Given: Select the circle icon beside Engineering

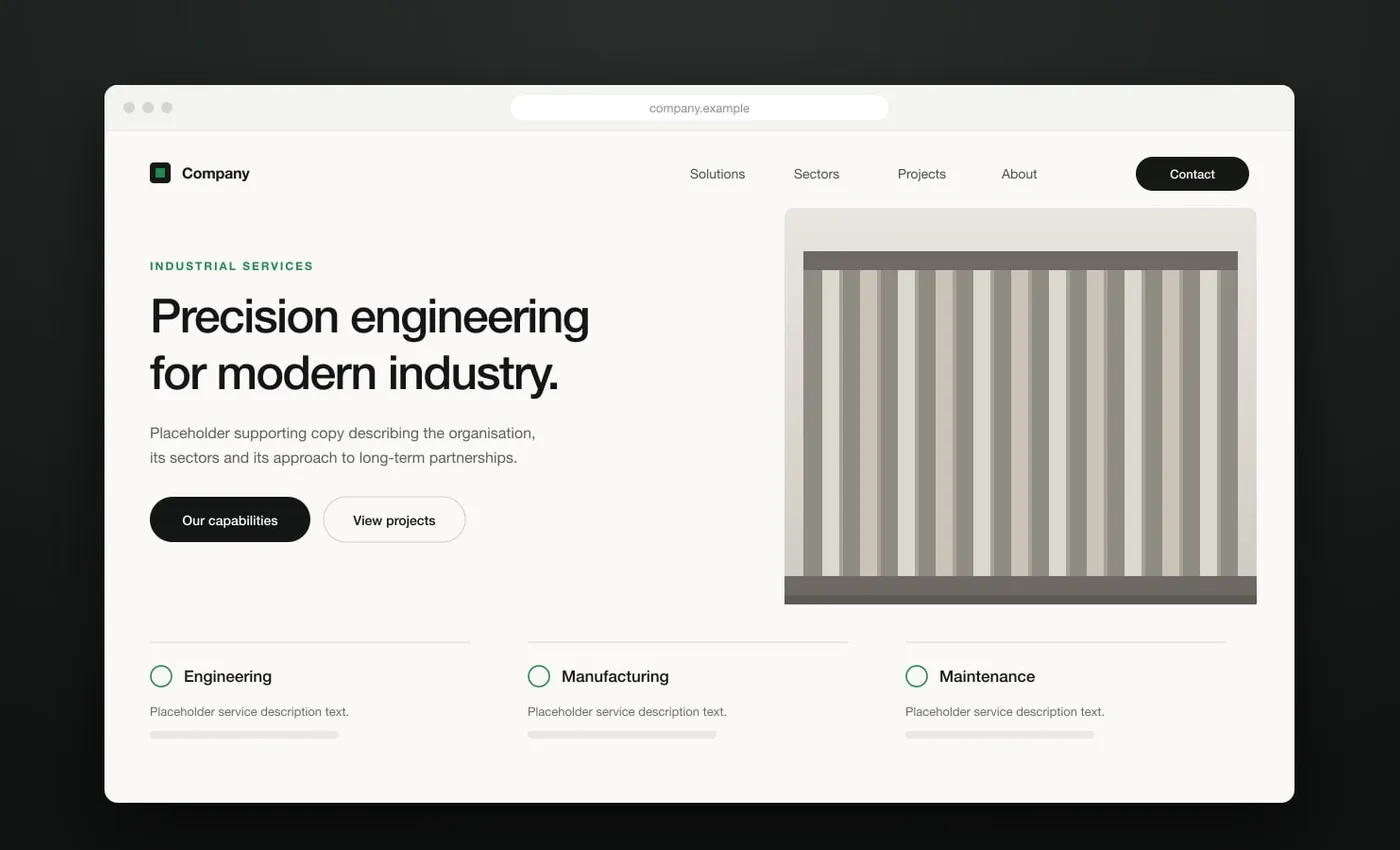Looking at the screenshot, I should [161, 676].
